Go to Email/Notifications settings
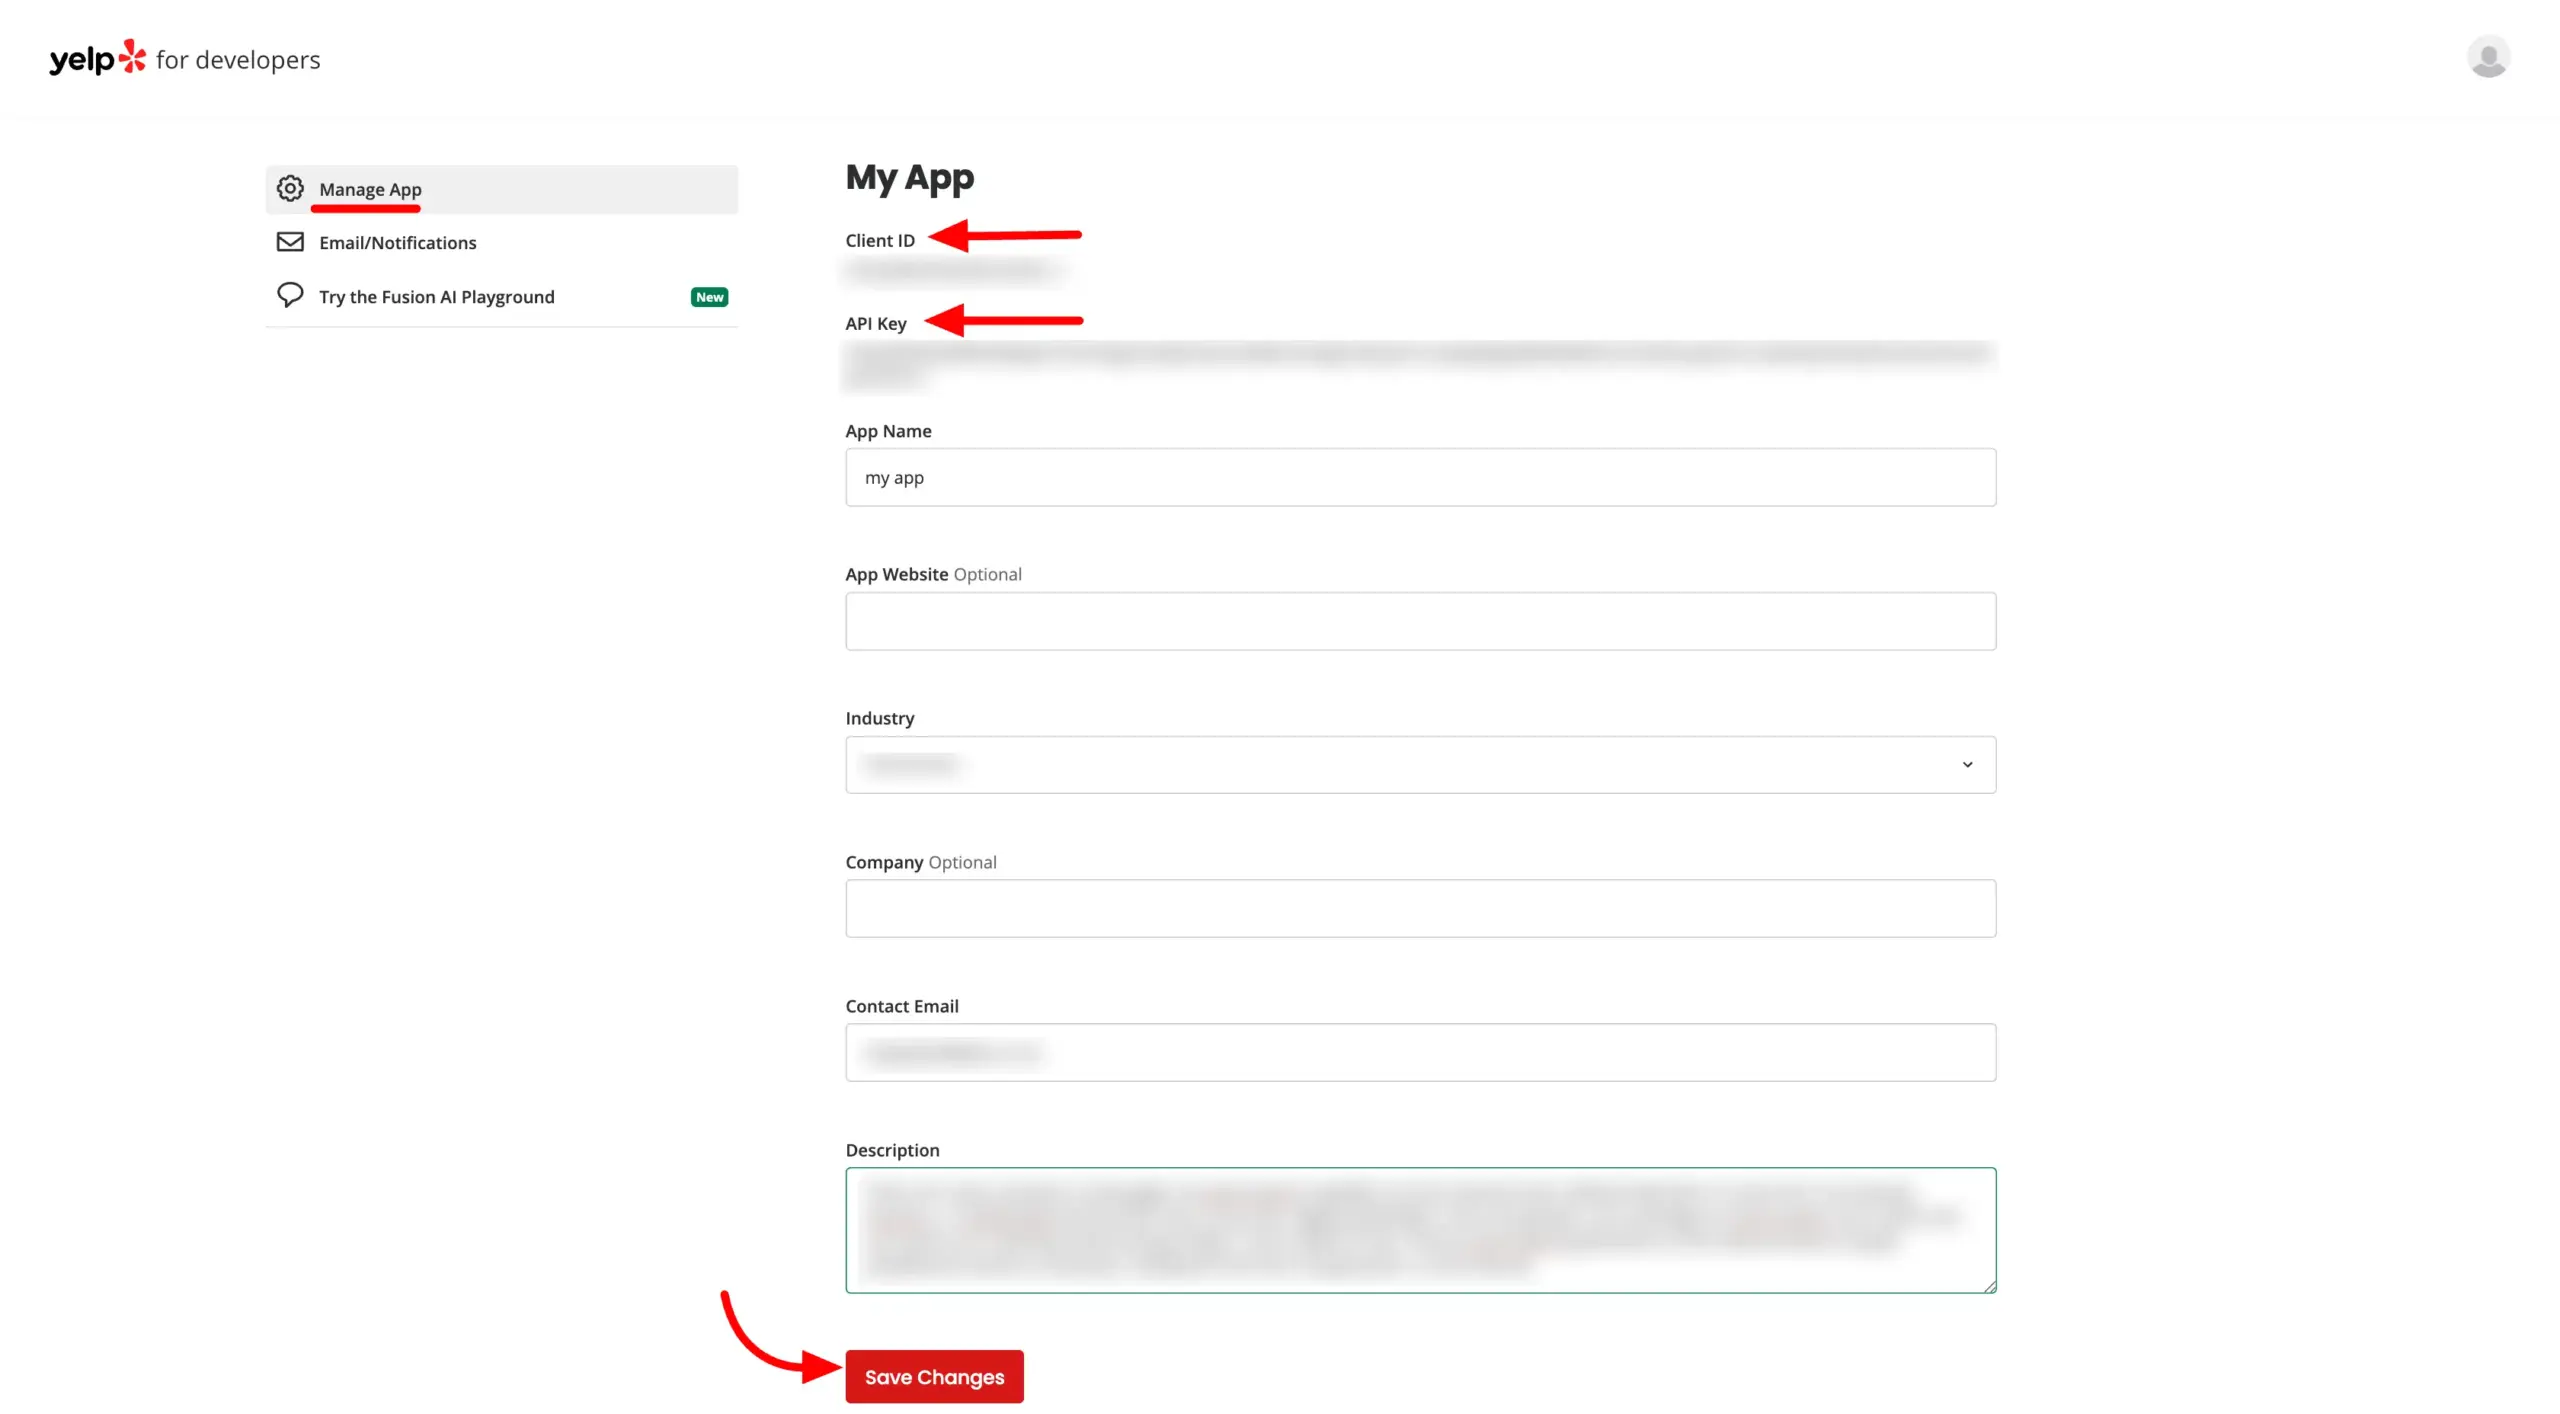Image resolution: width=2560 pixels, height=1414 pixels. point(502,243)
